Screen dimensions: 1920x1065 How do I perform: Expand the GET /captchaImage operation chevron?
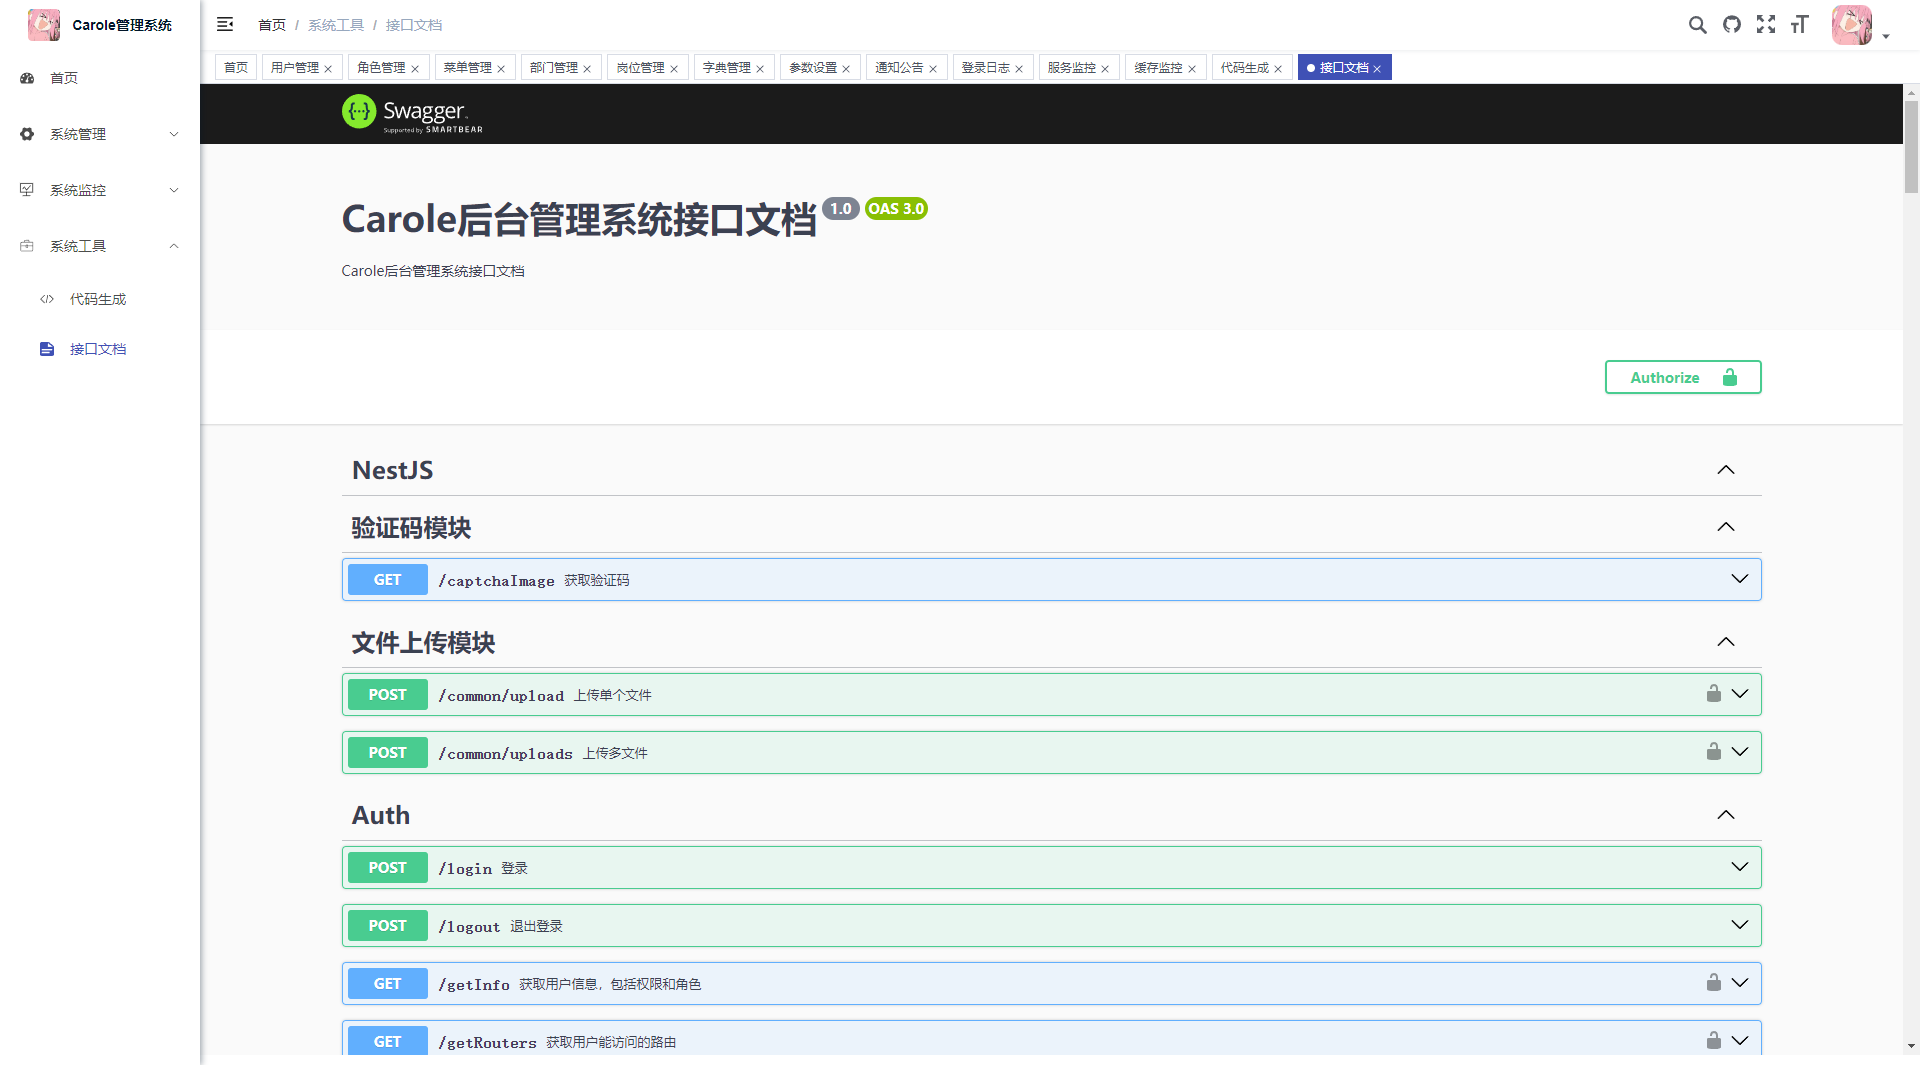[1740, 579]
